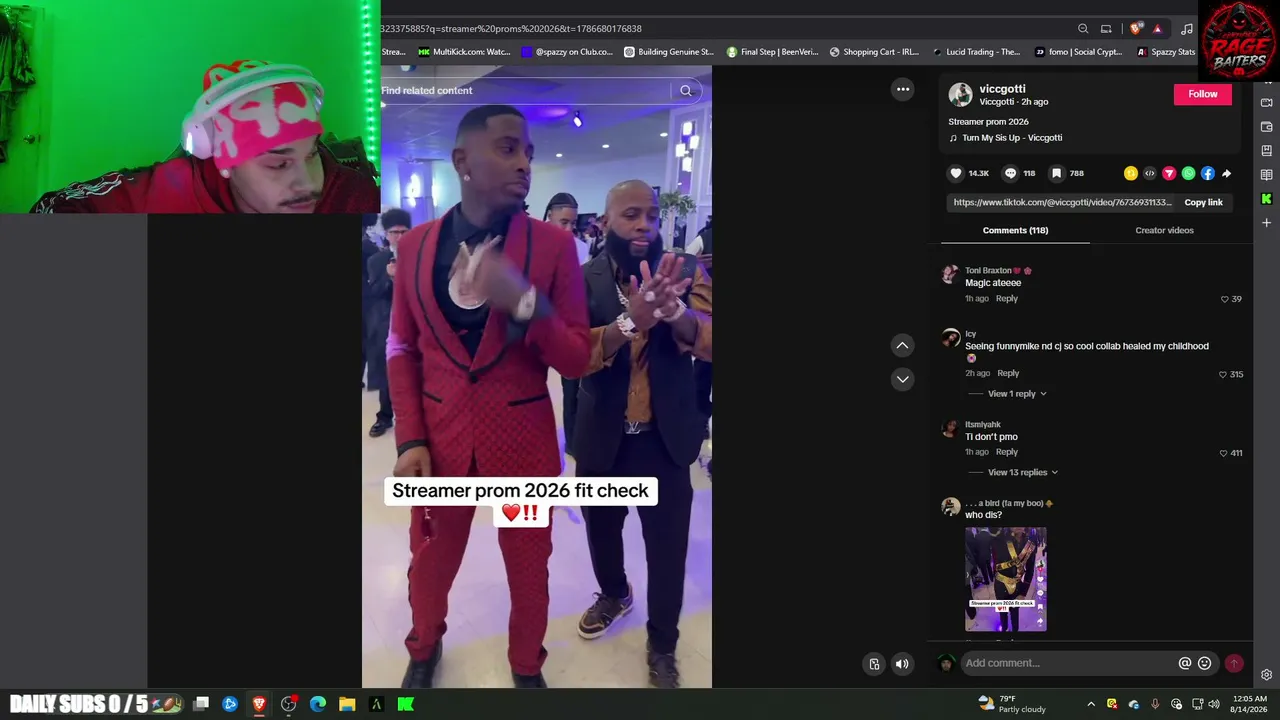Open the 'Building Genuine St...' bookmark
Screen dimensions: 1280x720
click(x=668, y=52)
